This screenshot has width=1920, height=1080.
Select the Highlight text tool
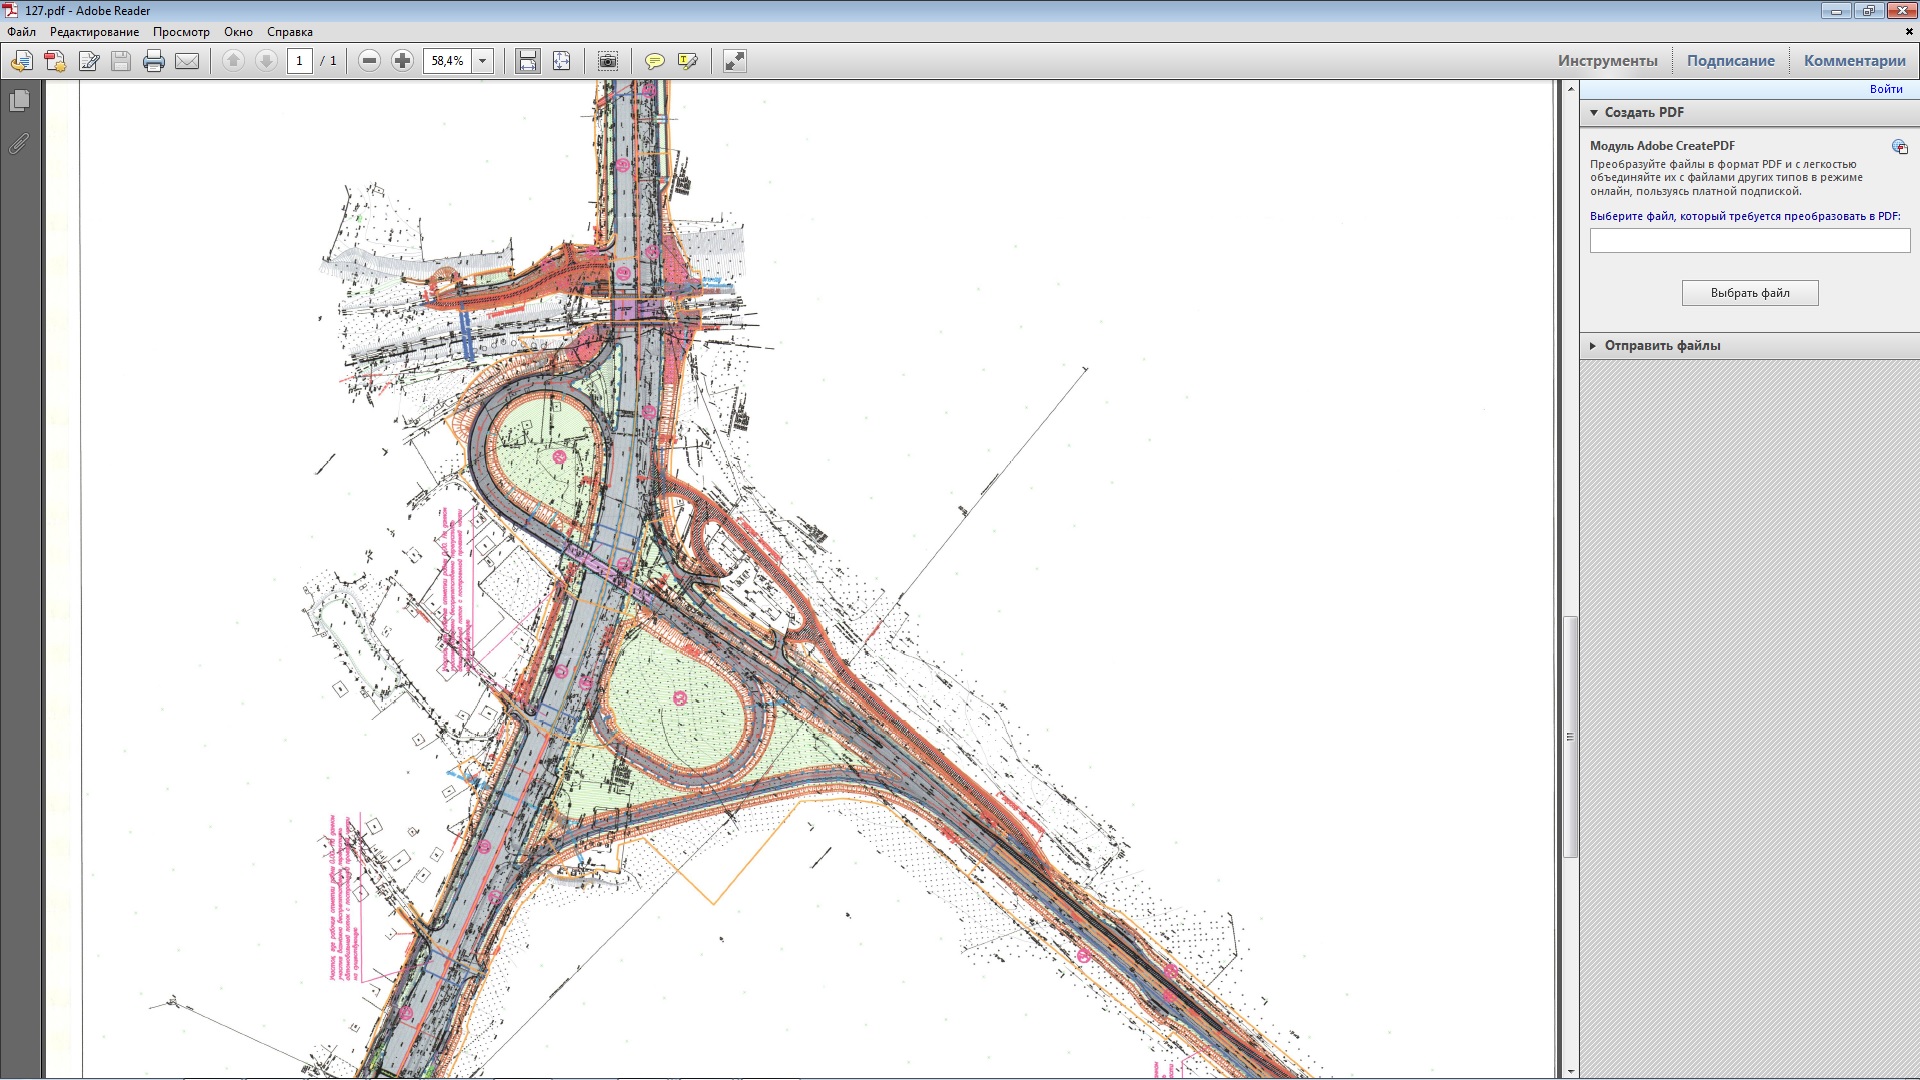tap(687, 61)
